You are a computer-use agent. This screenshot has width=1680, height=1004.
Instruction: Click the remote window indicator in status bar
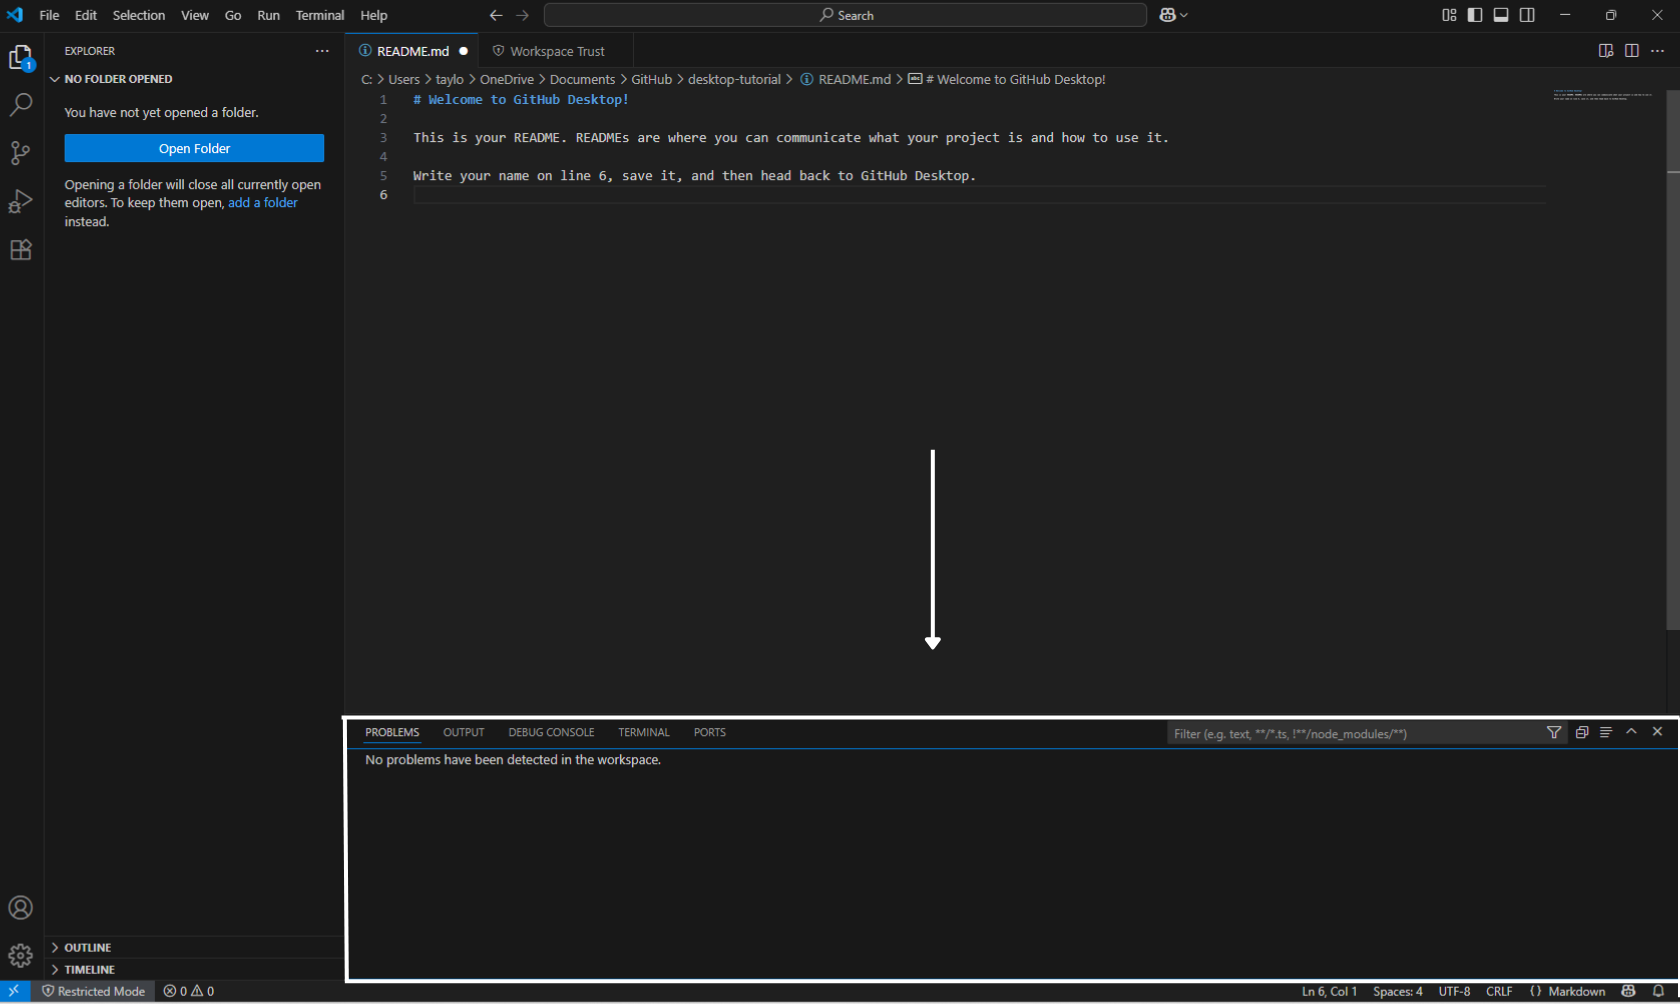14,991
